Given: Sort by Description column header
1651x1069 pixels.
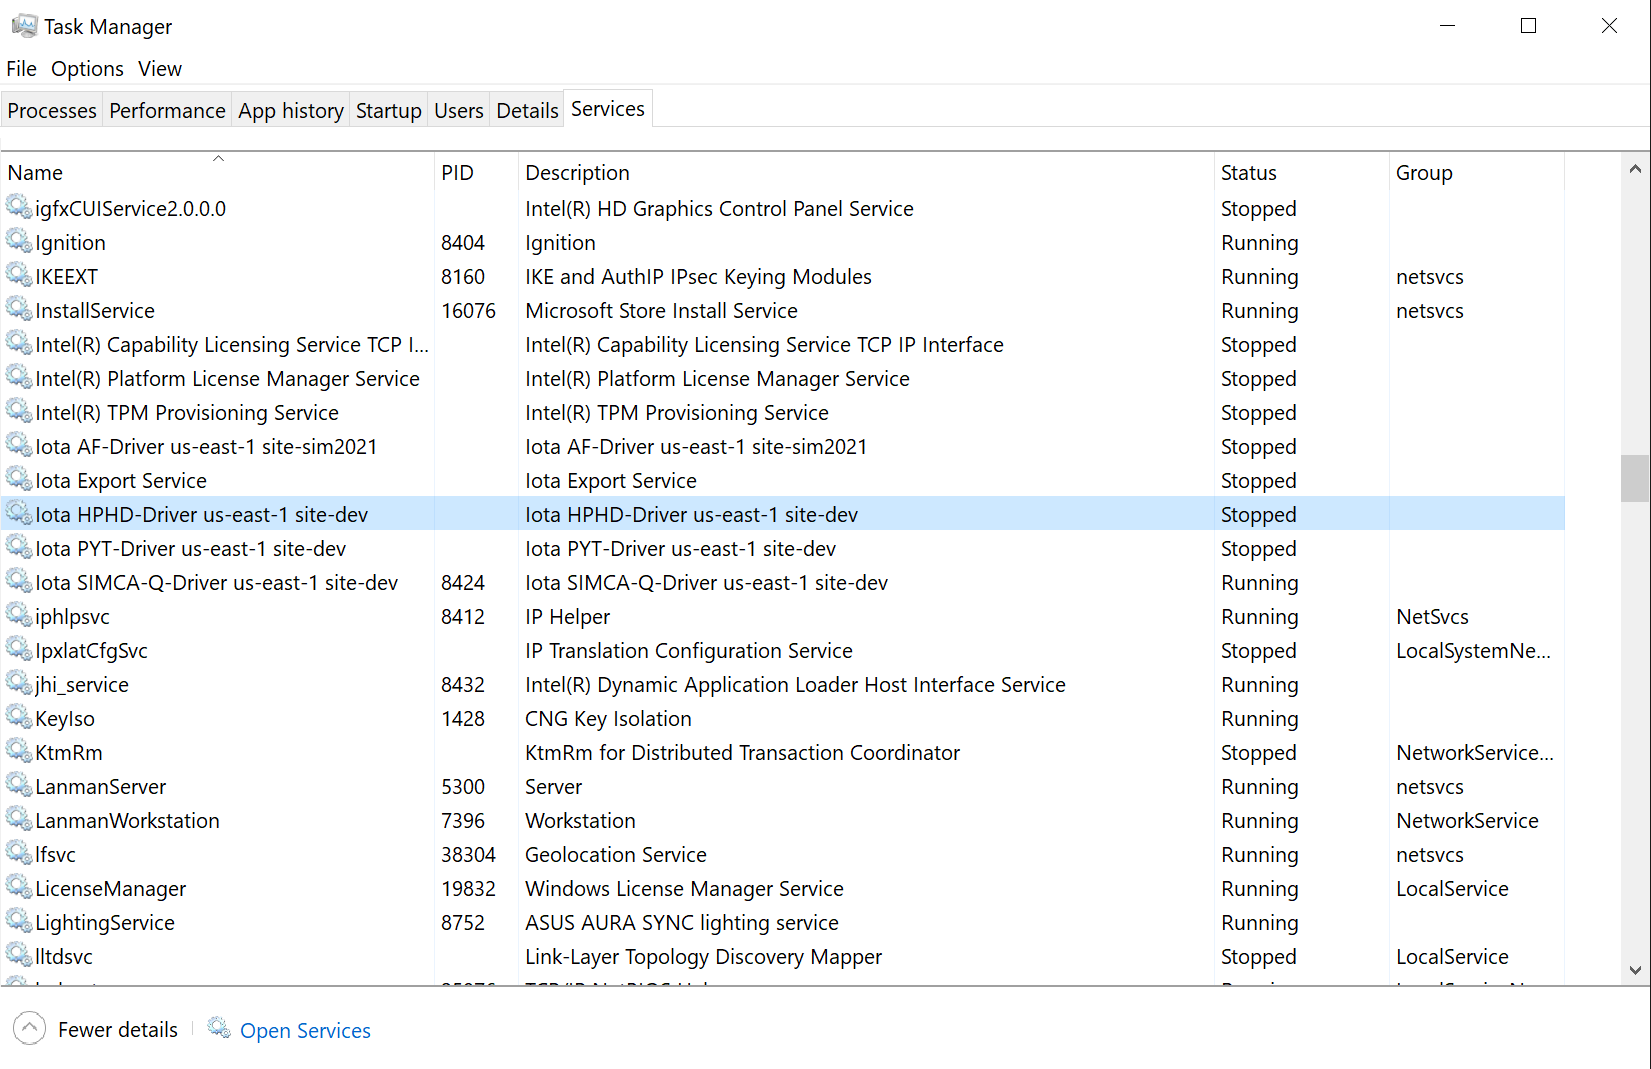Looking at the screenshot, I should point(866,172).
